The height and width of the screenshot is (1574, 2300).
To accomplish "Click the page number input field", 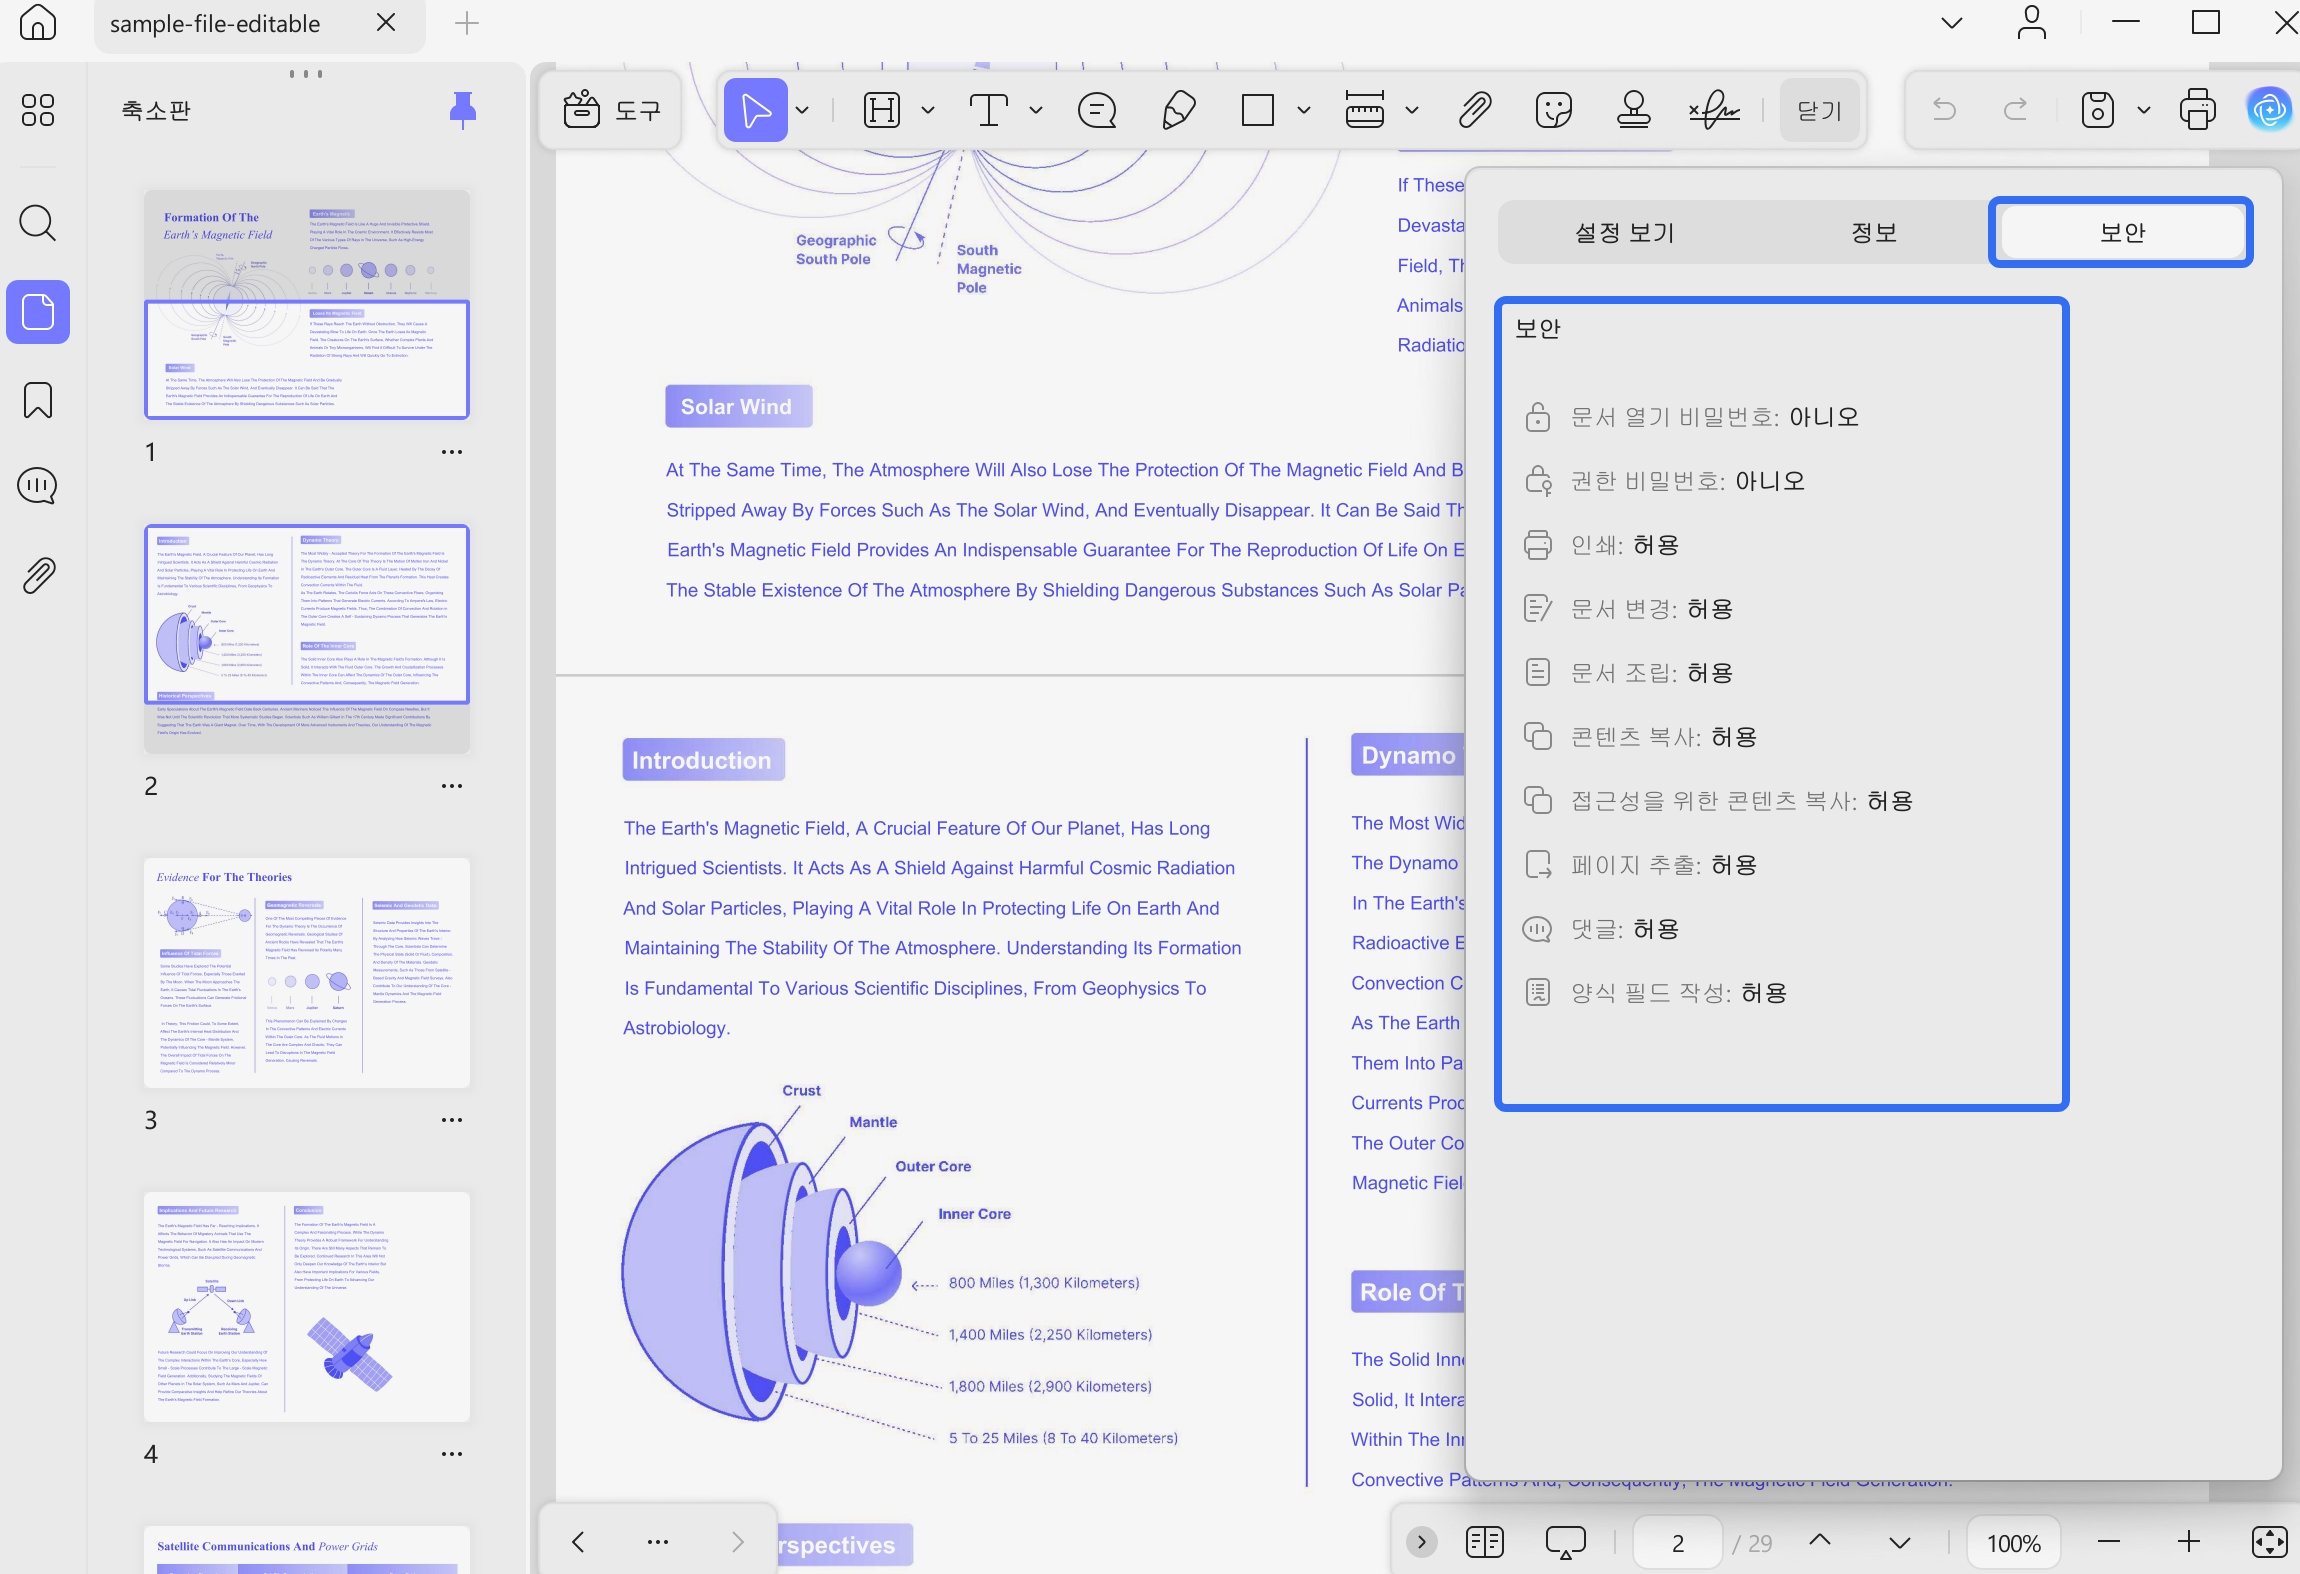I will coord(1678,1543).
